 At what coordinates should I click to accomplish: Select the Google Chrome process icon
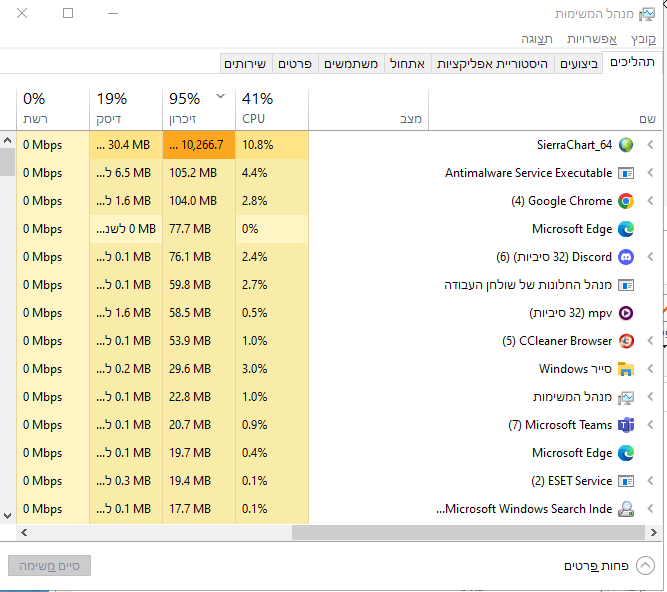pos(626,201)
